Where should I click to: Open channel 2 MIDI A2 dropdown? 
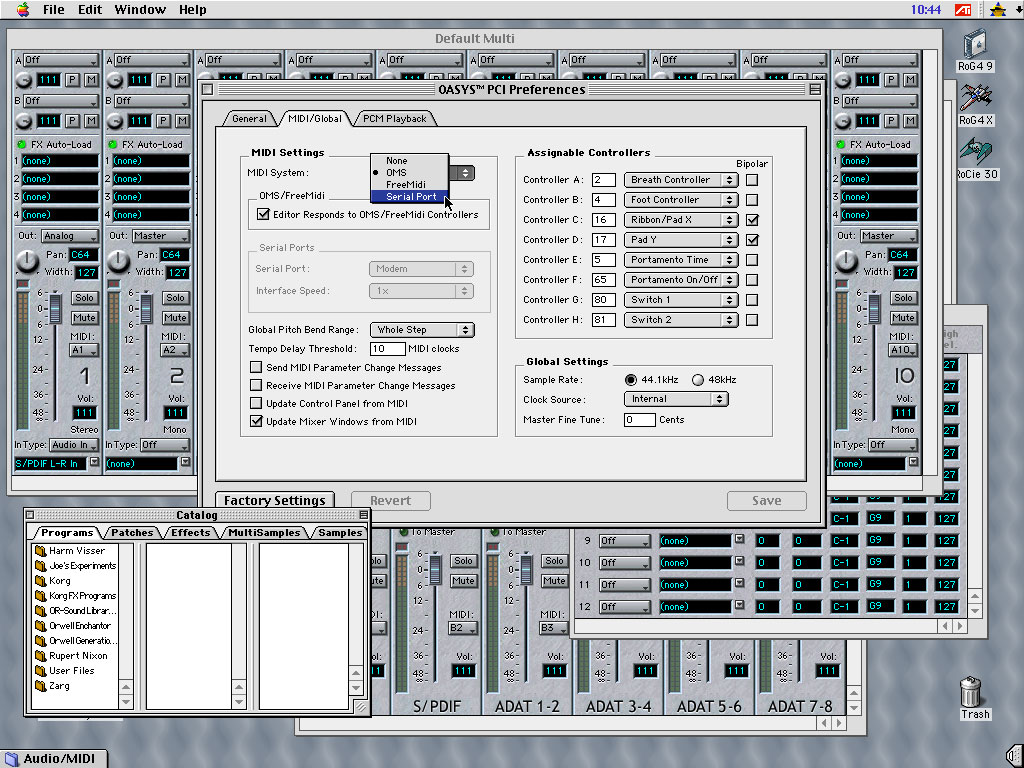click(x=174, y=350)
